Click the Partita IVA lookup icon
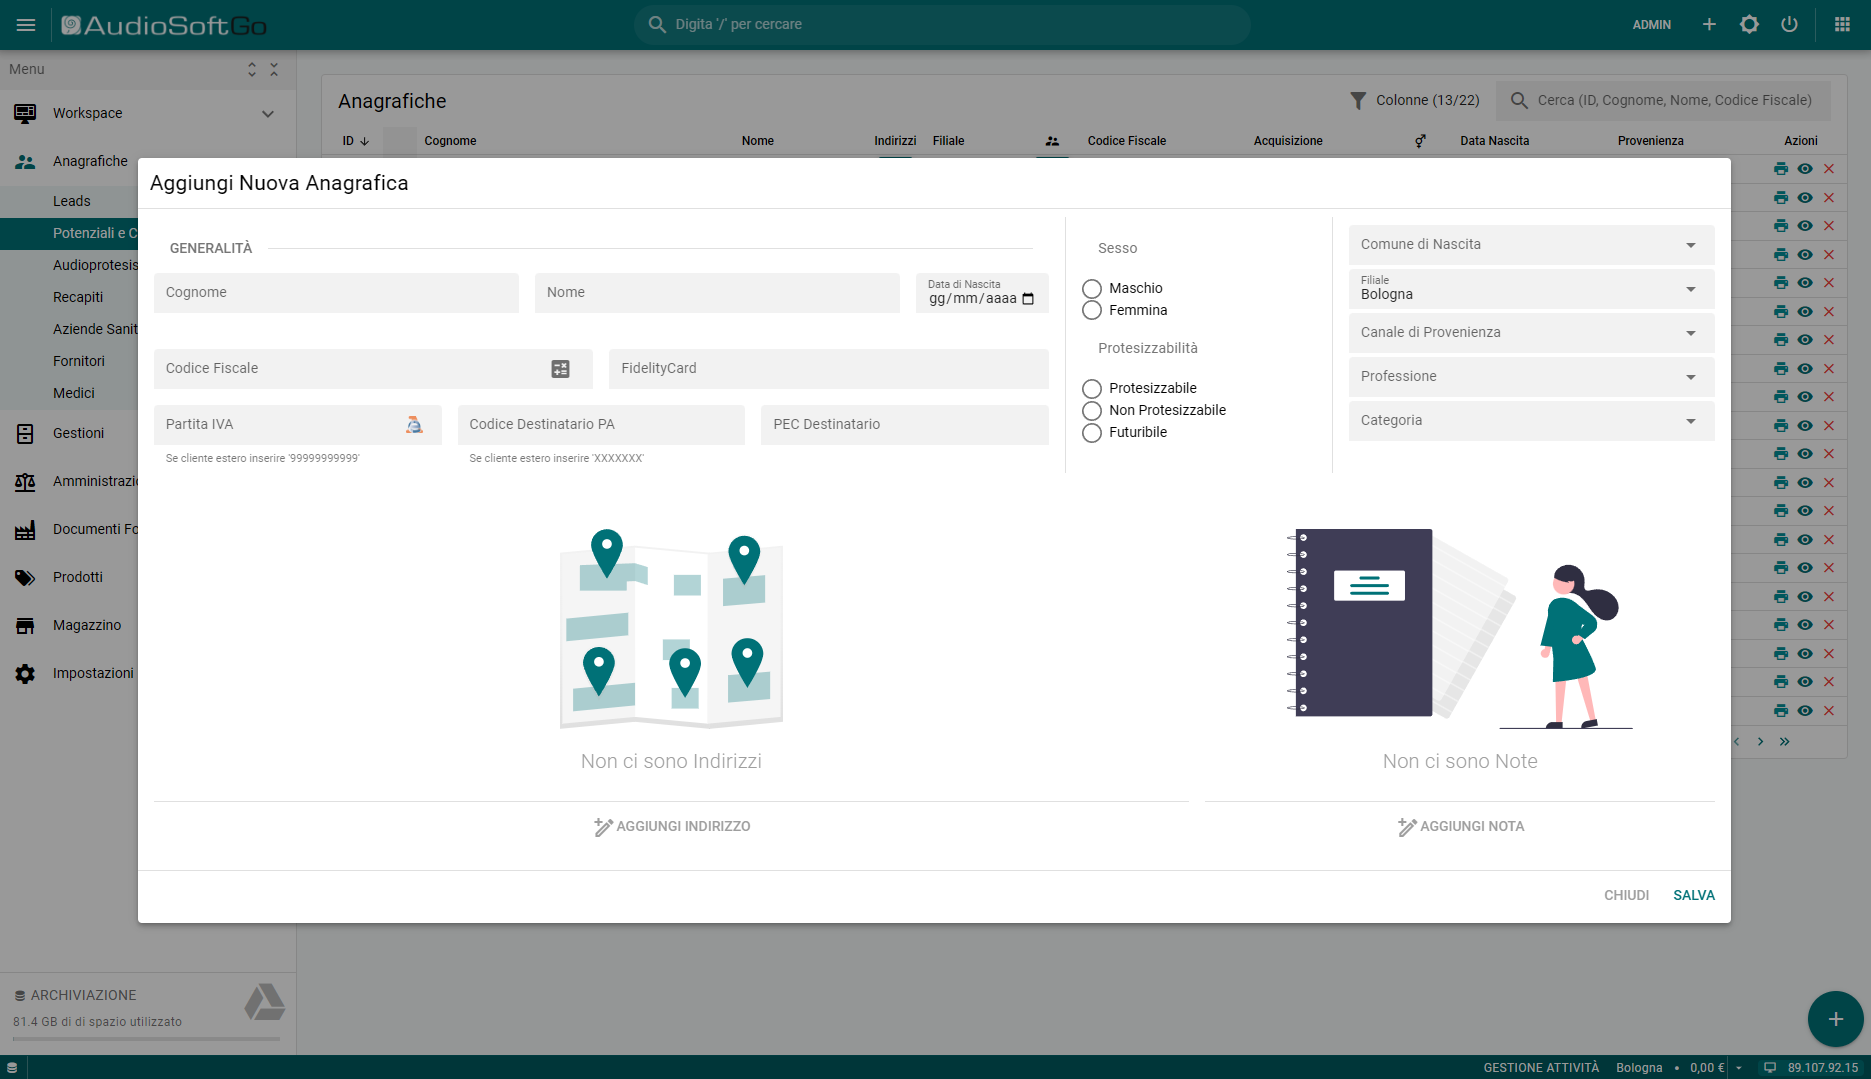This screenshot has width=1871, height=1079. [414, 425]
